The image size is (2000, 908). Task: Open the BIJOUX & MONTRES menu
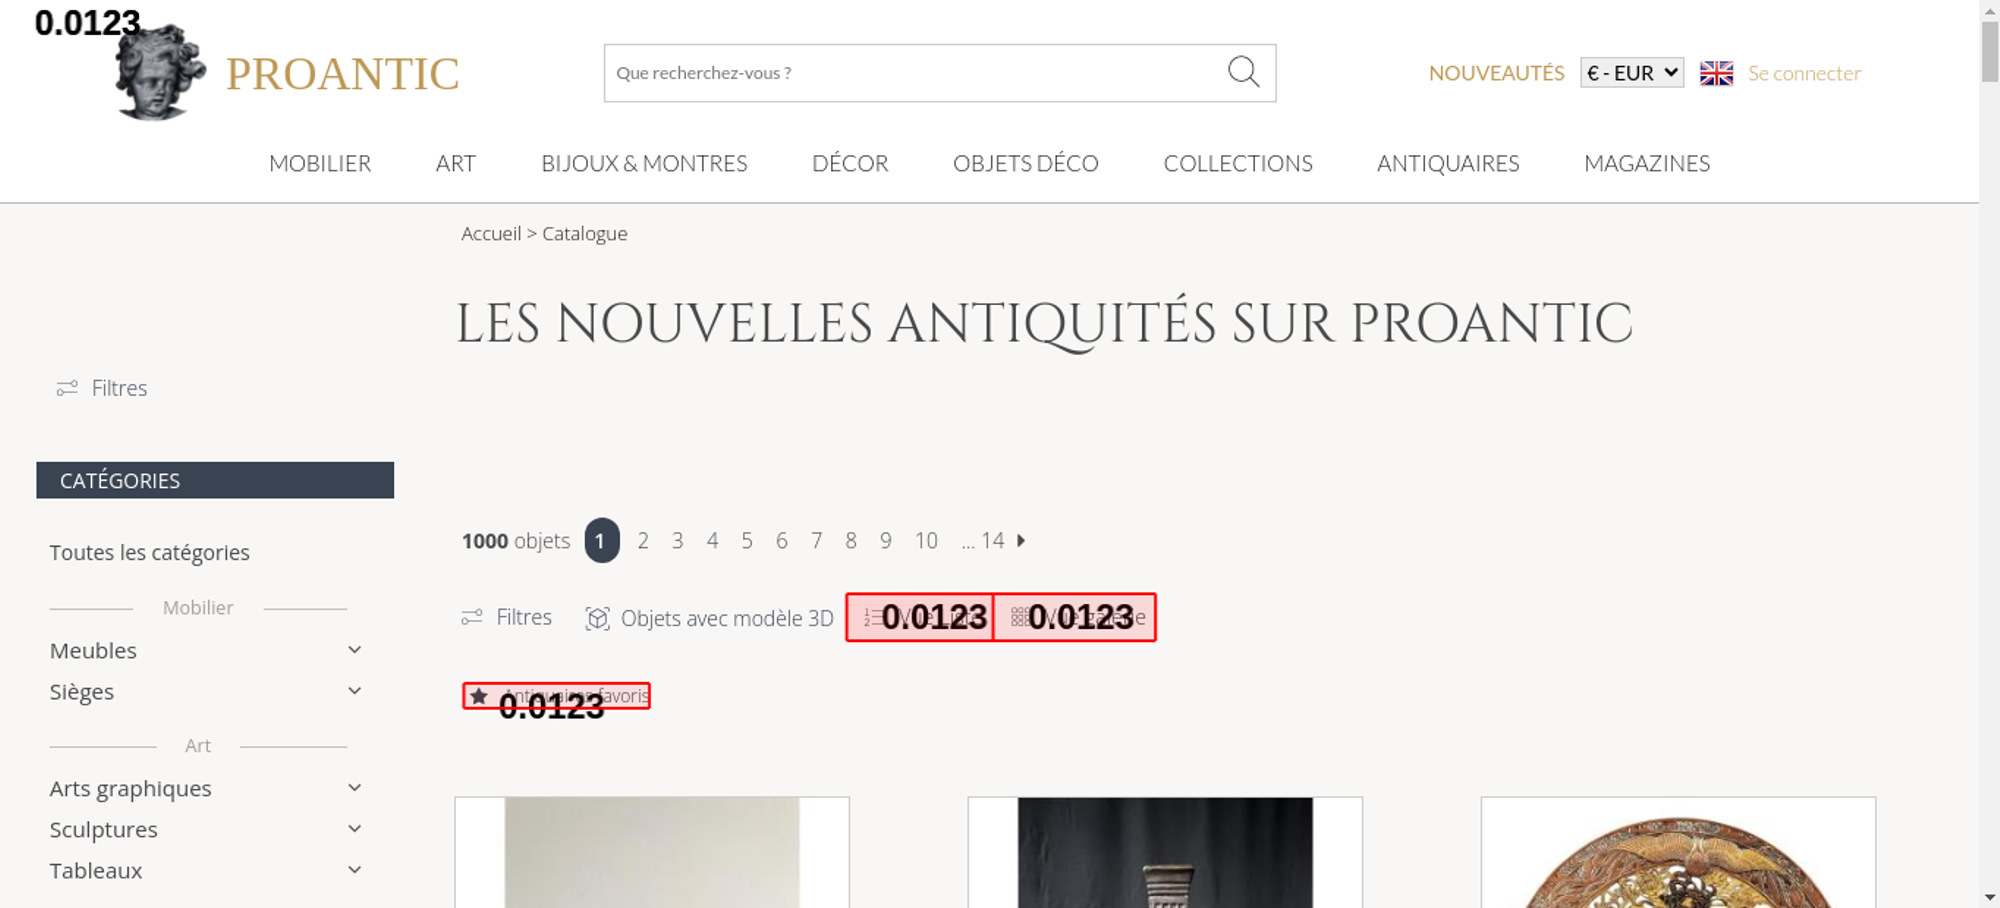click(644, 163)
